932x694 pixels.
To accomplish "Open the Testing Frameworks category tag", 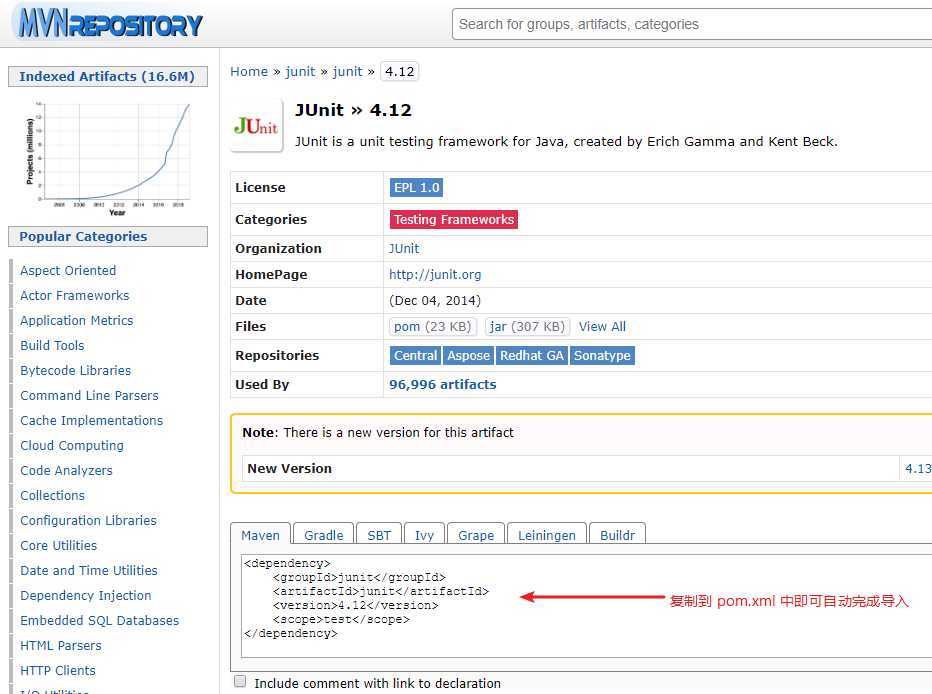I will click(x=454, y=219).
